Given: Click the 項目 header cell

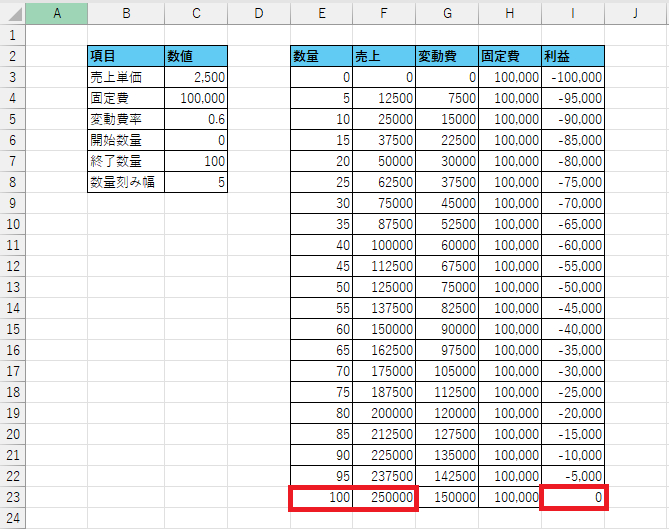Looking at the screenshot, I should 126,56.
